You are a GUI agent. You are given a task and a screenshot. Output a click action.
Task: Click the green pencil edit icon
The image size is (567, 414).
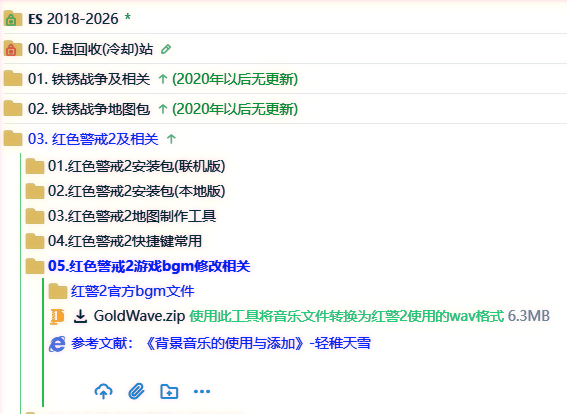(166, 49)
